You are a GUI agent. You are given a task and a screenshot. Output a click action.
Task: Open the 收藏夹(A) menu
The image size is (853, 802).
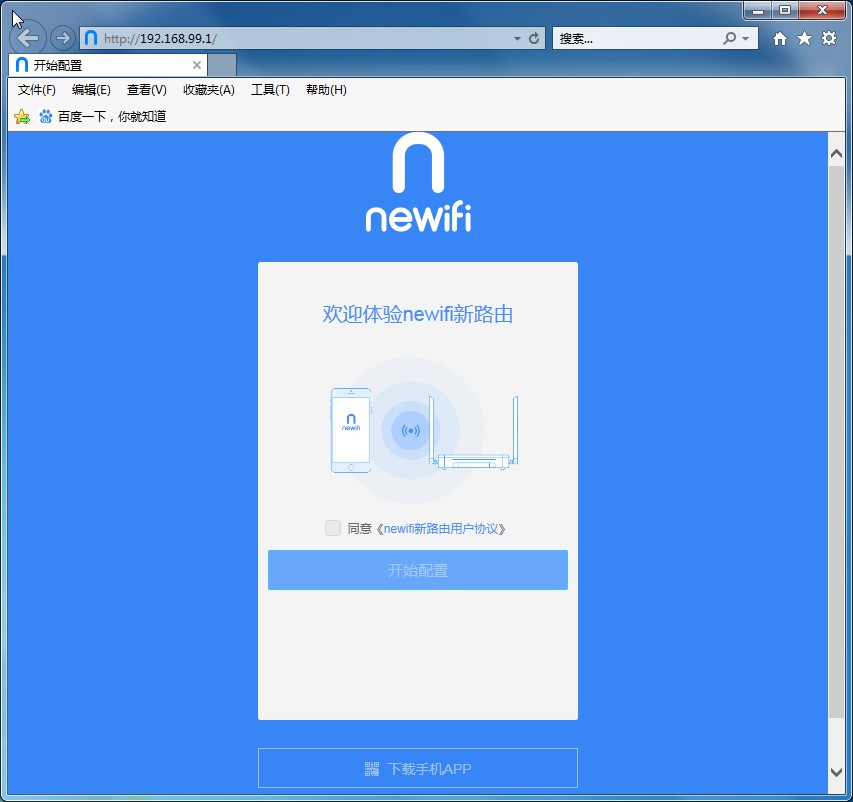click(209, 90)
